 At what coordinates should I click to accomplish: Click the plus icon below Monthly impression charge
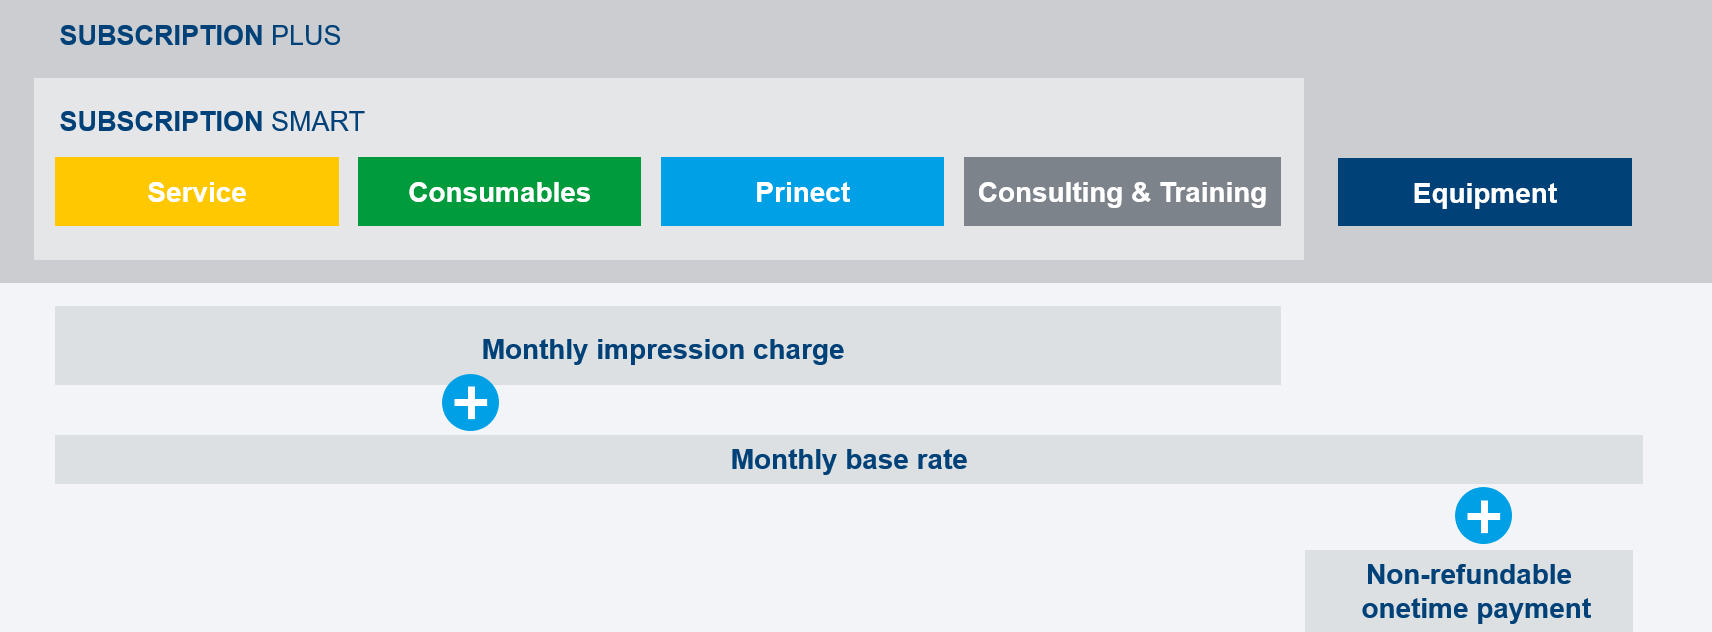[x=470, y=403]
